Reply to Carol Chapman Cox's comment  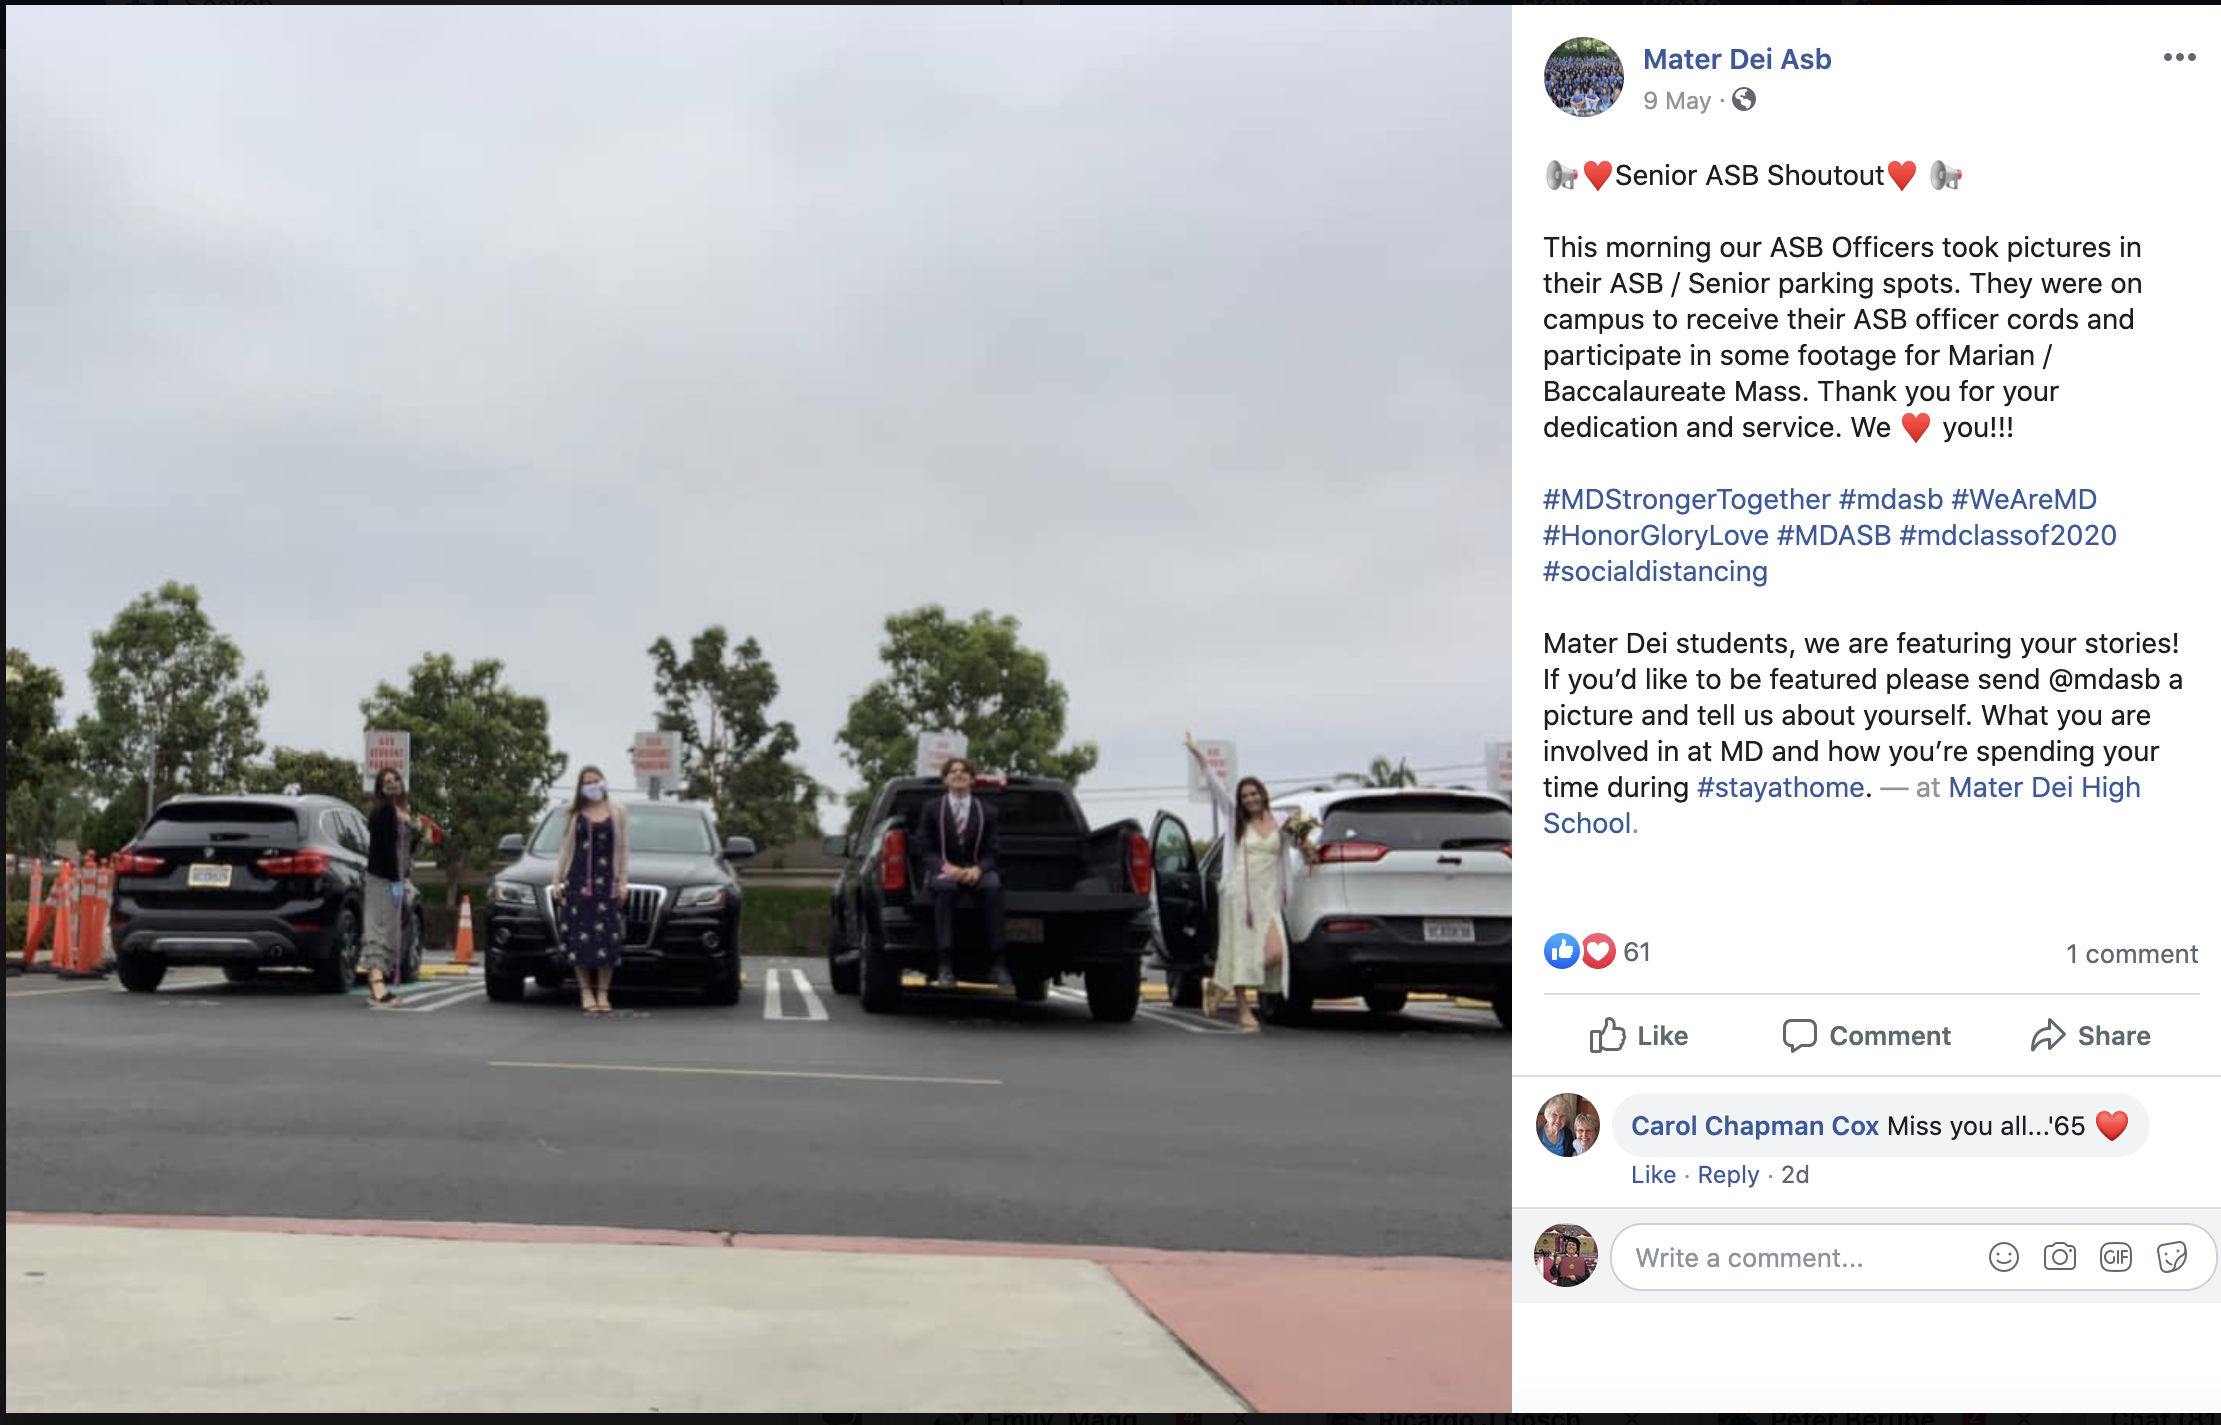pos(1728,1175)
